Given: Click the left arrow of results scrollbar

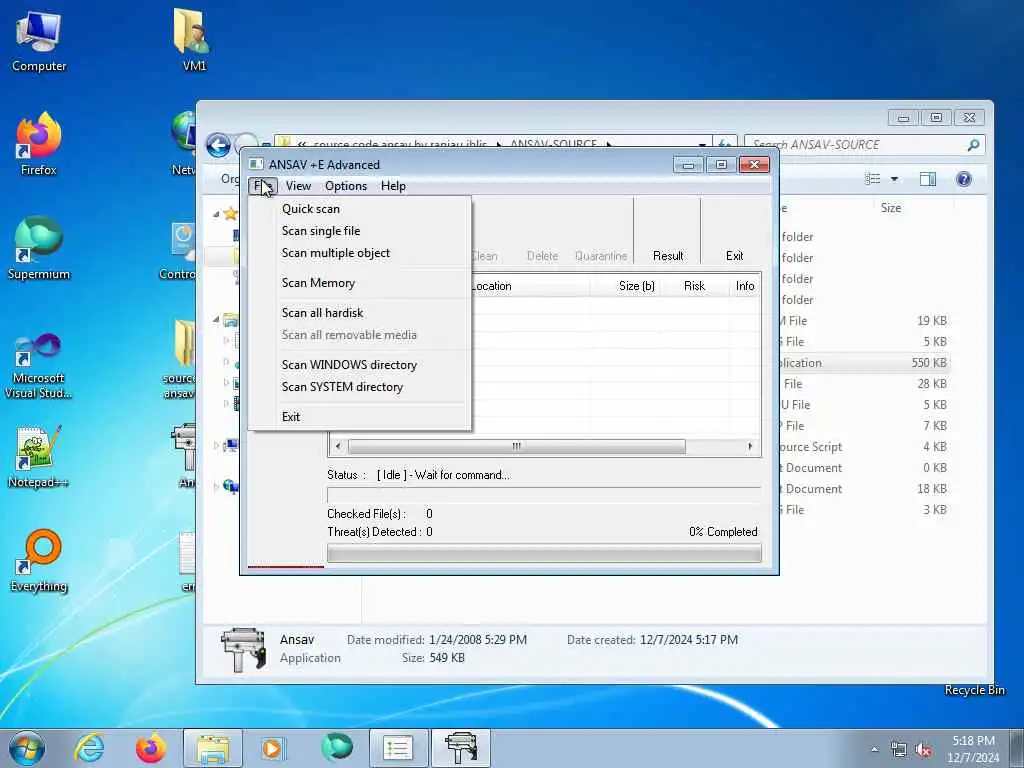Looking at the screenshot, I should (x=338, y=447).
